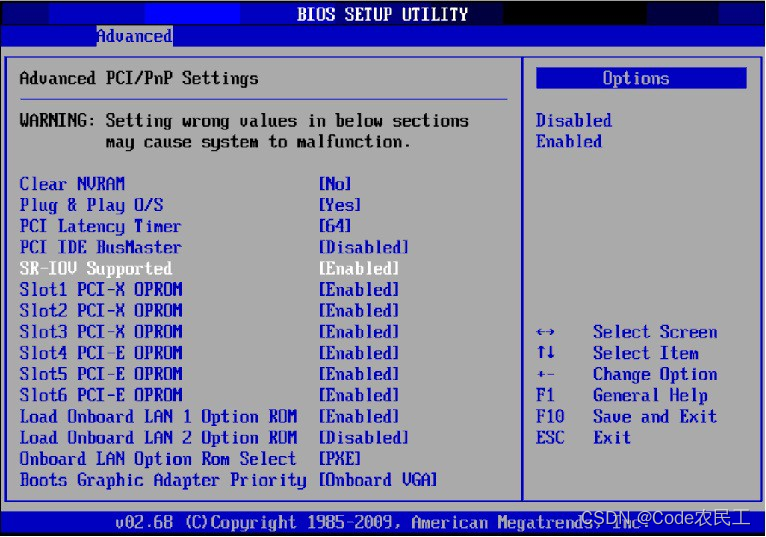
Task: Click the Advanced PCI/PnP Settings heading
Action: click(139, 79)
